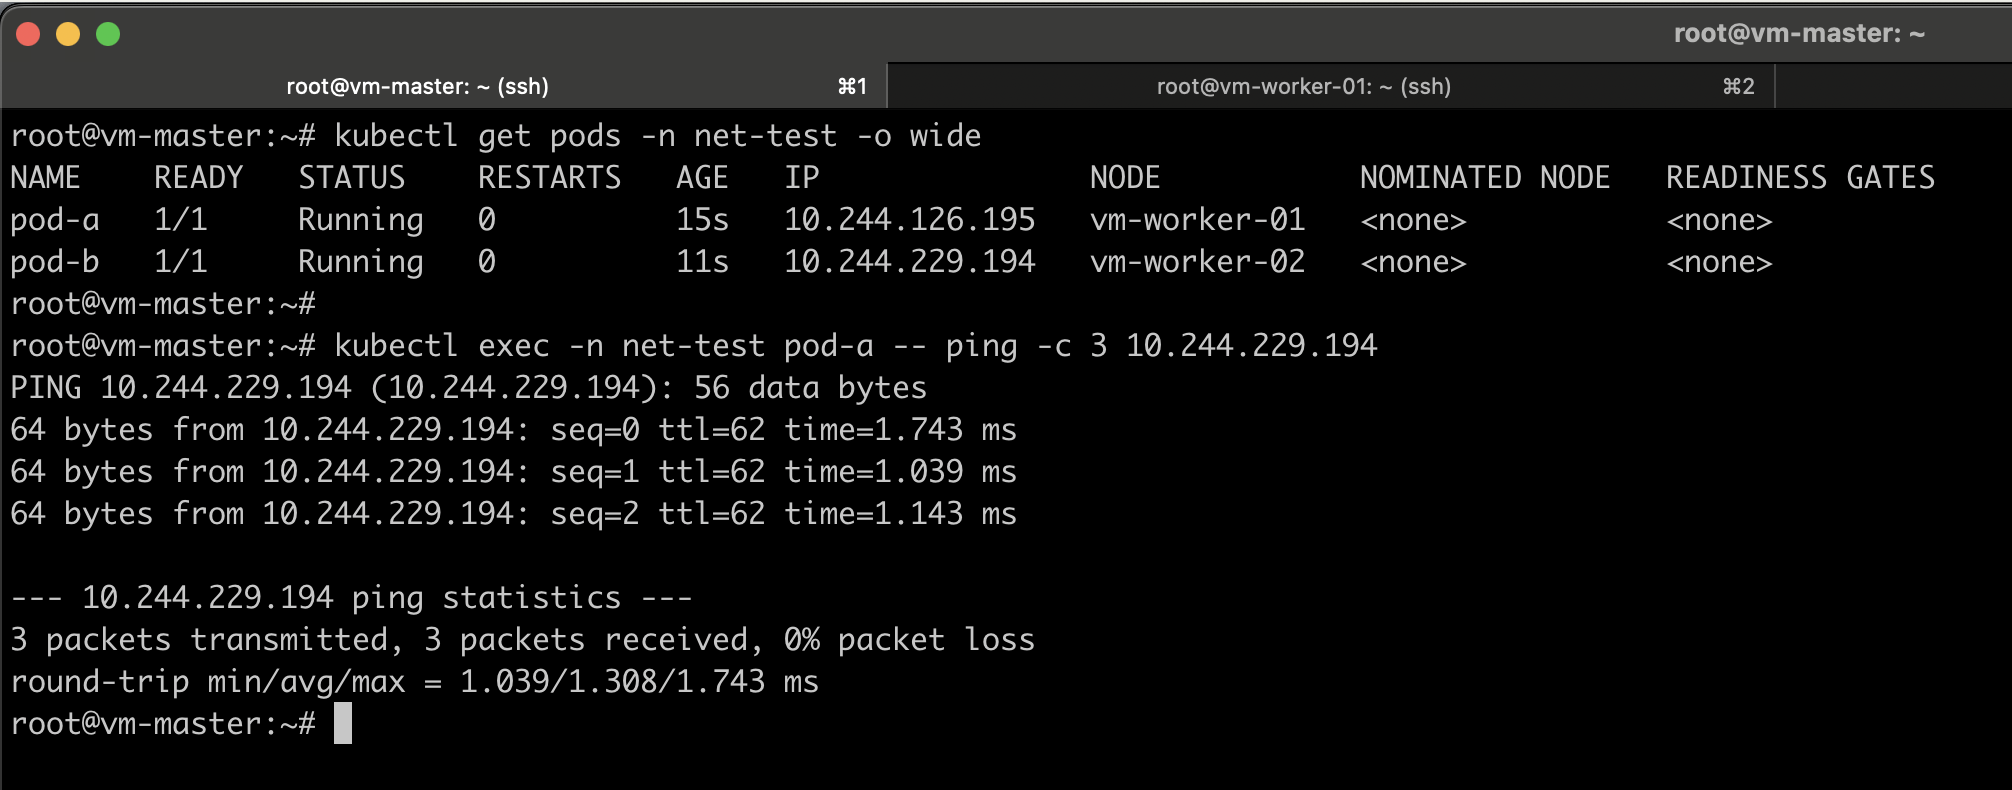Click the round-trip min/avg/max result line
Screen dimensions: 2012x790
coord(414,682)
